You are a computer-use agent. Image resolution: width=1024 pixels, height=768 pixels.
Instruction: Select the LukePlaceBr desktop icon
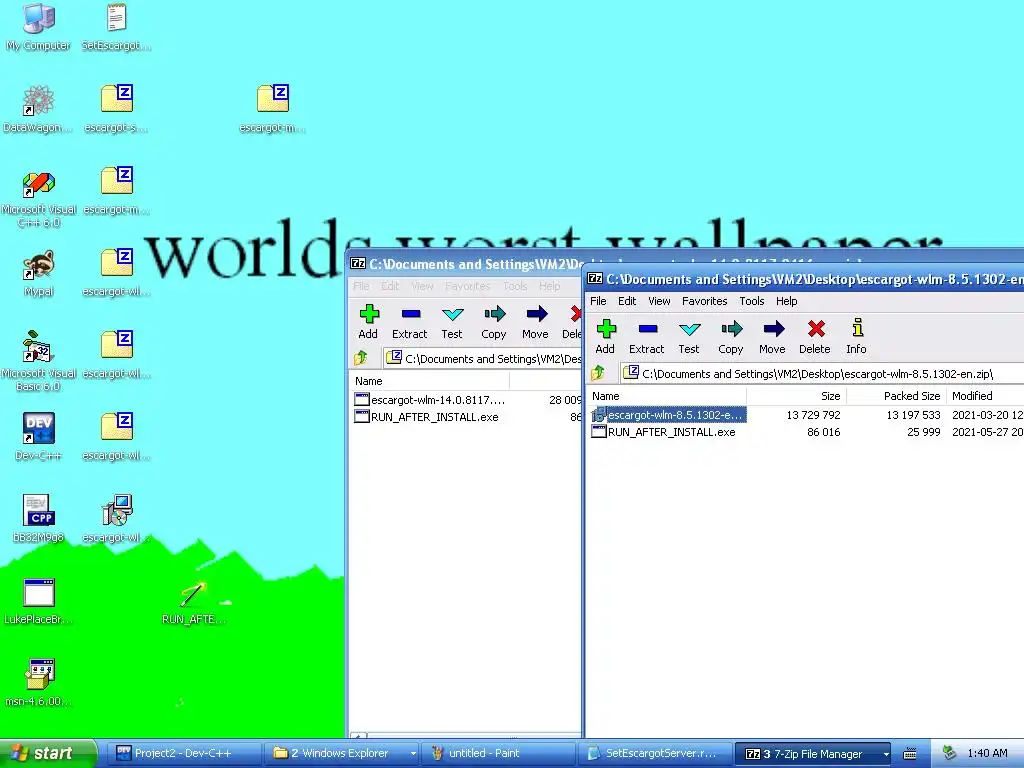(x=39, y=601)
